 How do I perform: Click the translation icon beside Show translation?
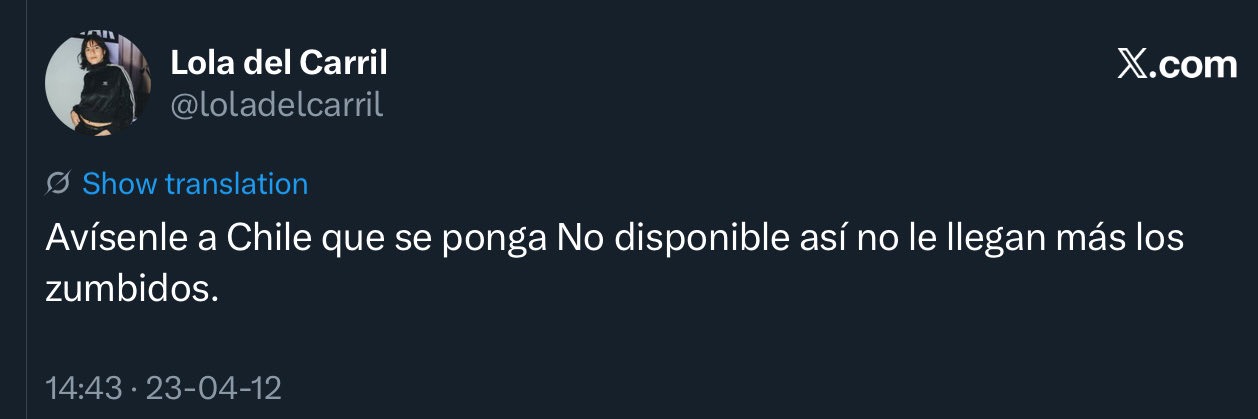pyautogui.click(x=58, y=184)
